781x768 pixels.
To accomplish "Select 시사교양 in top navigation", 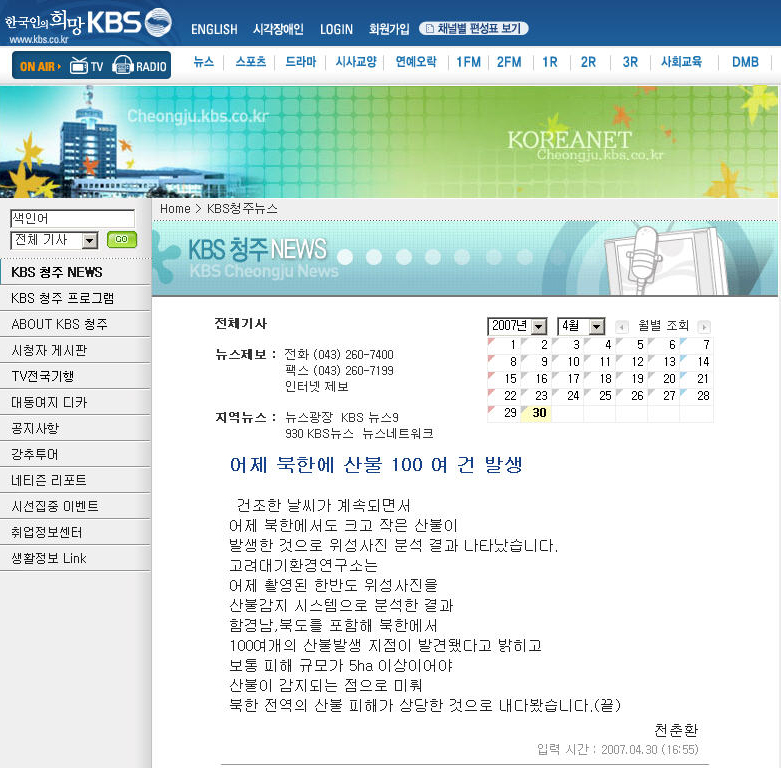I will tap(356, 62).
